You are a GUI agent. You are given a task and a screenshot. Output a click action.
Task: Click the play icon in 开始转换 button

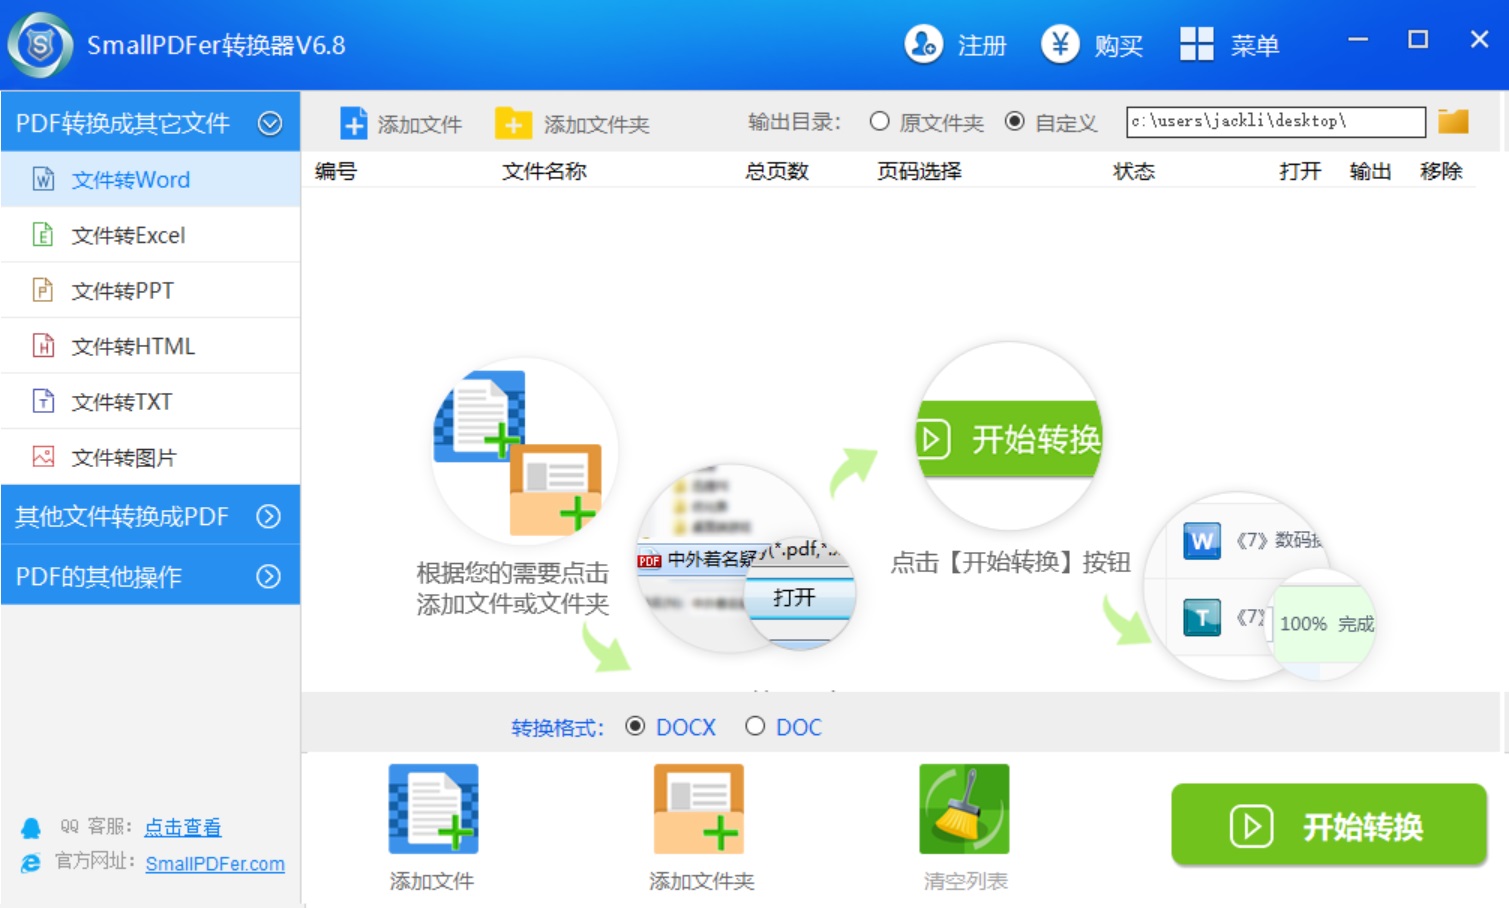[x=1251, y=826]
